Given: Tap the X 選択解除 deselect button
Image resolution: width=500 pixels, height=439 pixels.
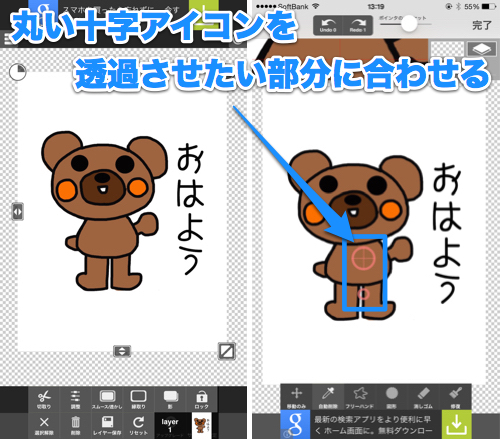Looking at the screenshot, I should pyautogui.click(x=44, y=426).
